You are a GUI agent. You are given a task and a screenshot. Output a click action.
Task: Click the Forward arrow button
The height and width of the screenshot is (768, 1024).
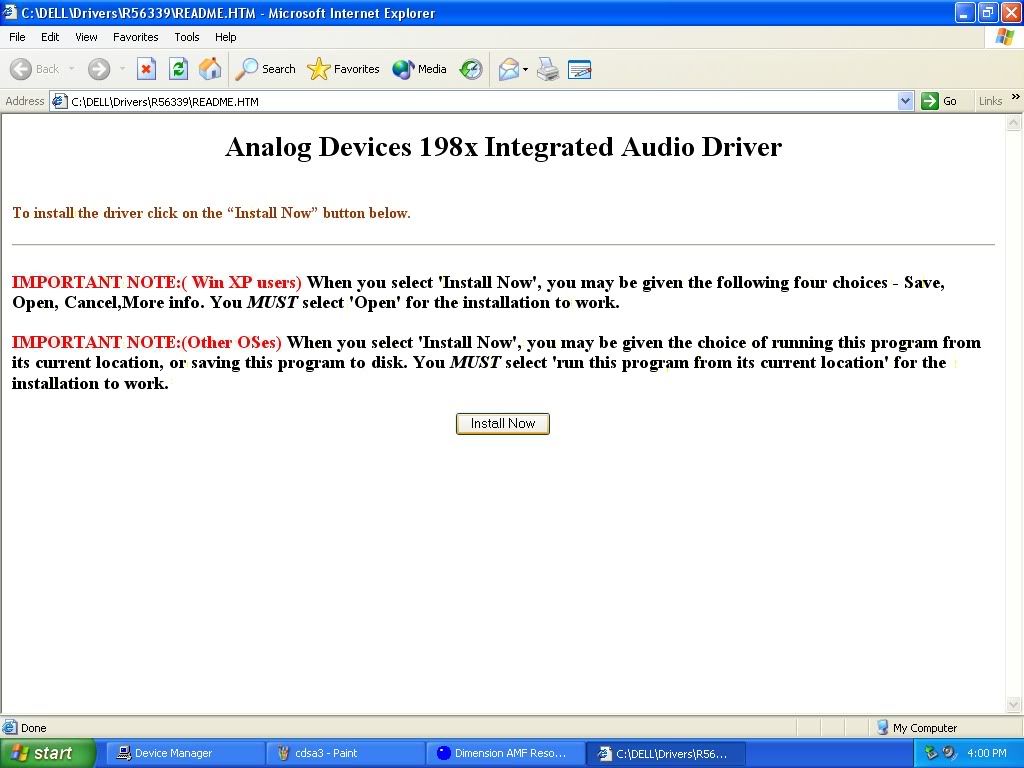pos(99,69)
